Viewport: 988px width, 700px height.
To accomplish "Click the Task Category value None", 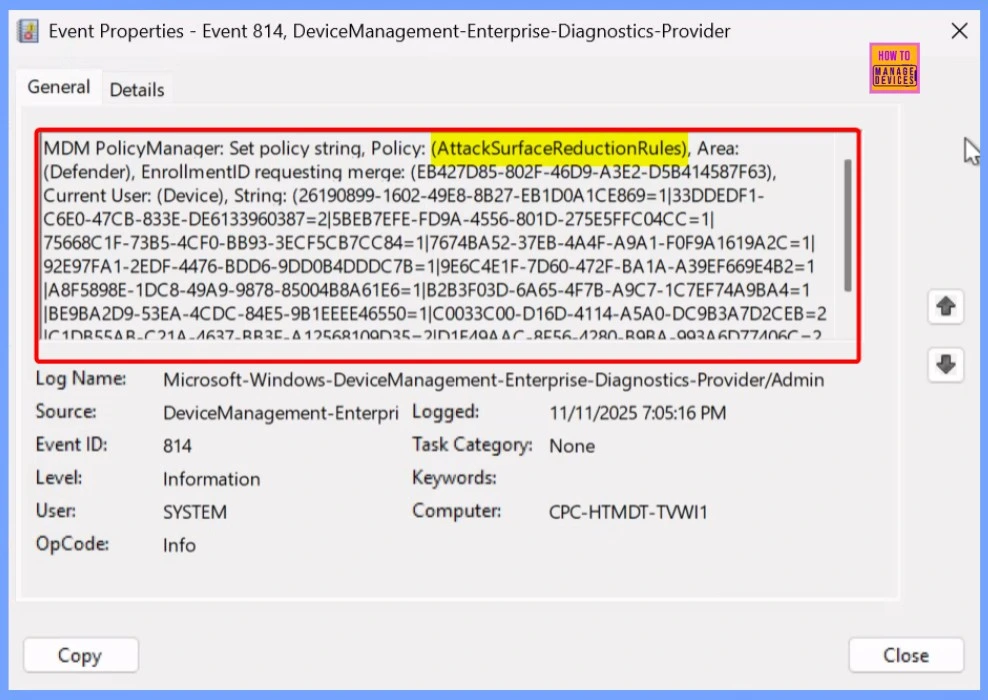I will coord(572,446).
